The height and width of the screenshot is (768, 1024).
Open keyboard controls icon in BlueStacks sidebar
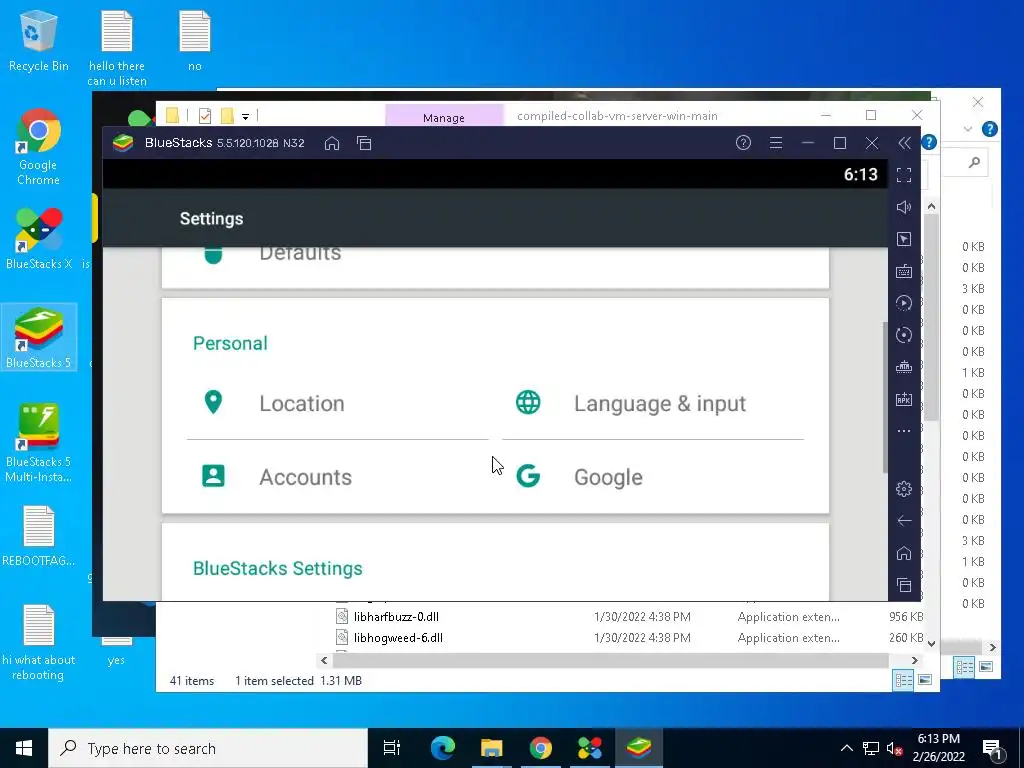tap(904, 271)
